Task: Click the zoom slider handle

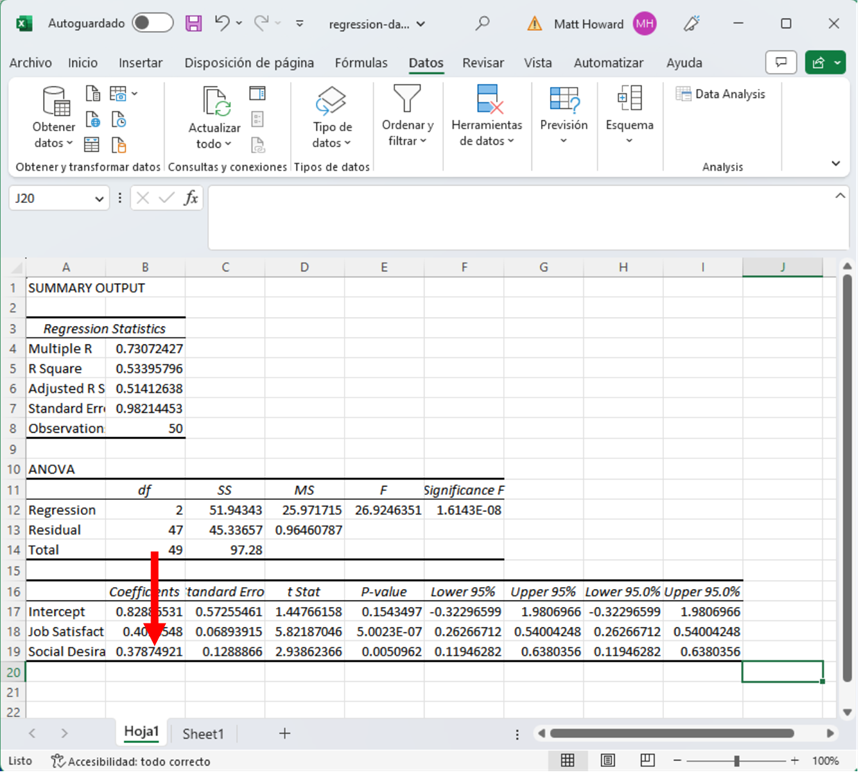Action: (737, 761)
